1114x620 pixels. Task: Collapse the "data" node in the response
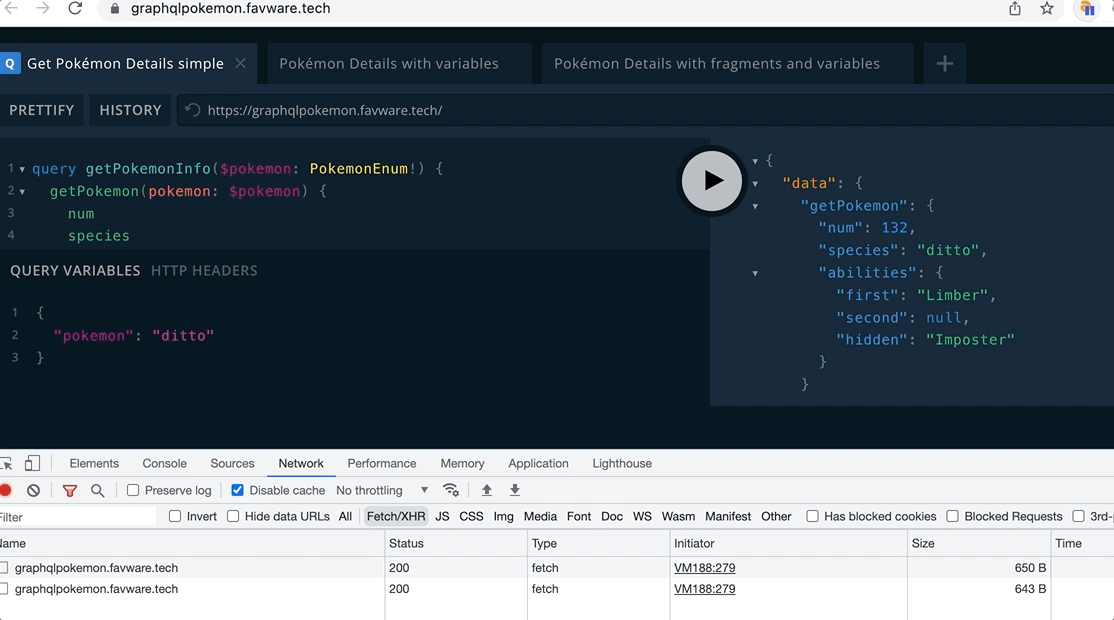tap(755, 184)
